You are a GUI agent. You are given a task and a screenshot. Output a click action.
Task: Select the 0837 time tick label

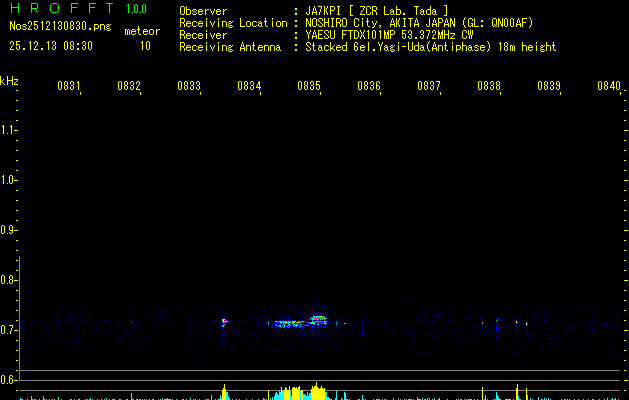point(429,87)
